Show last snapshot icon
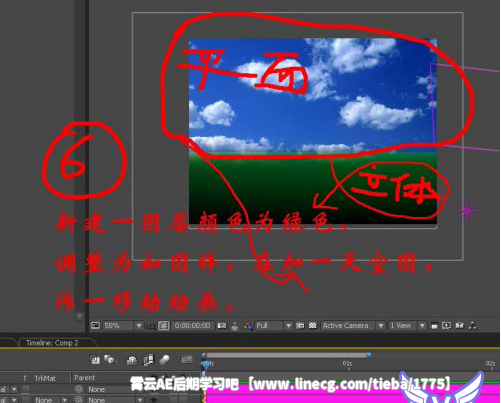The width and height of the screenshot is (501, 403). [x=235, y=326]
